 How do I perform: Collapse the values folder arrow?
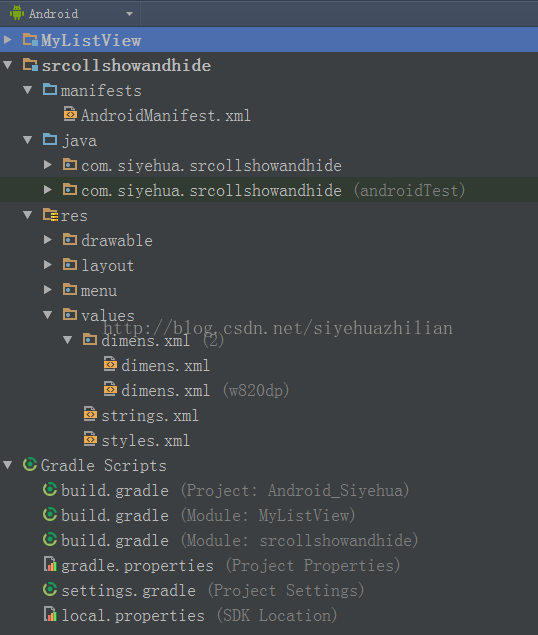tap(47, 315)
